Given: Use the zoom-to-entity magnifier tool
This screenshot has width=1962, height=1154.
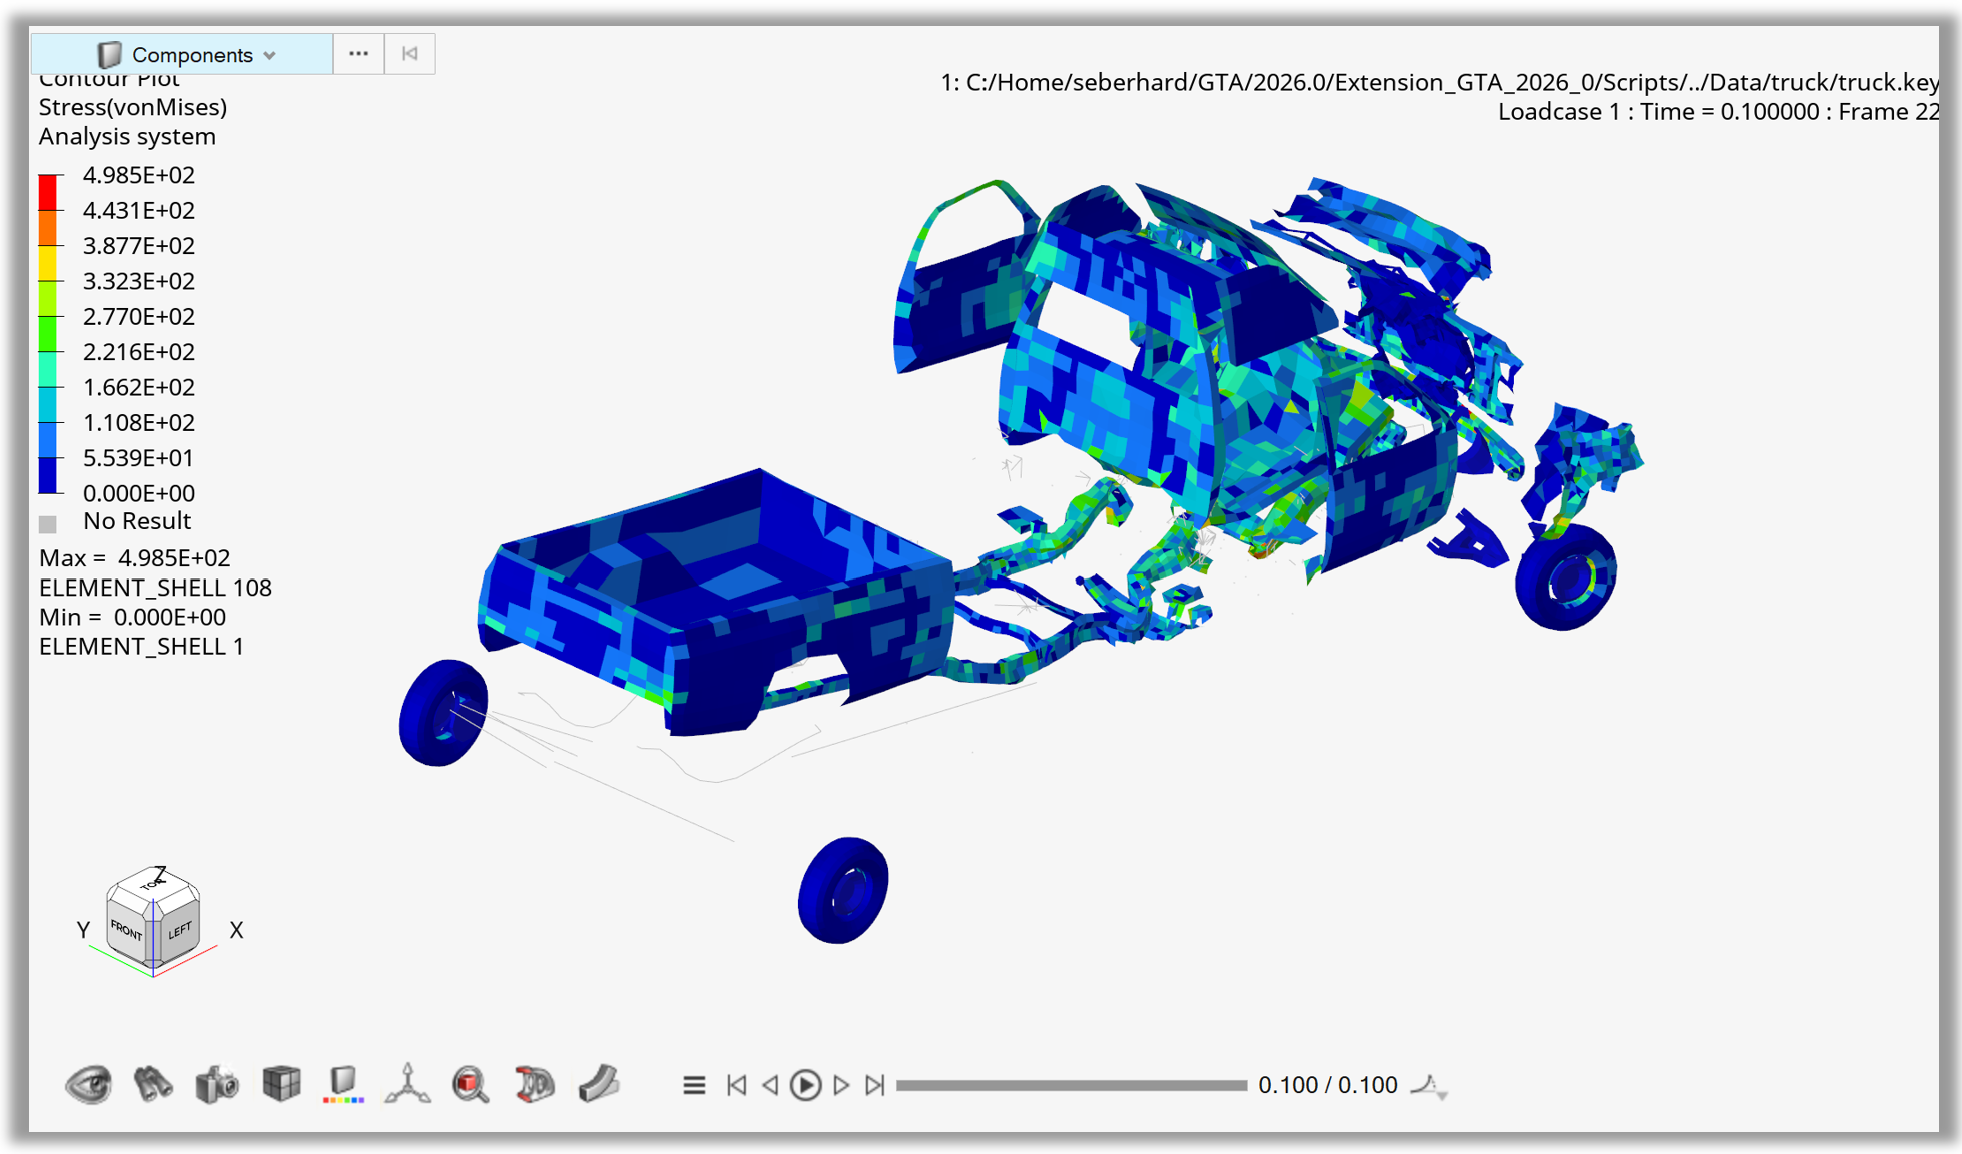Looking at the screenshot, I should coord(470,1084).
